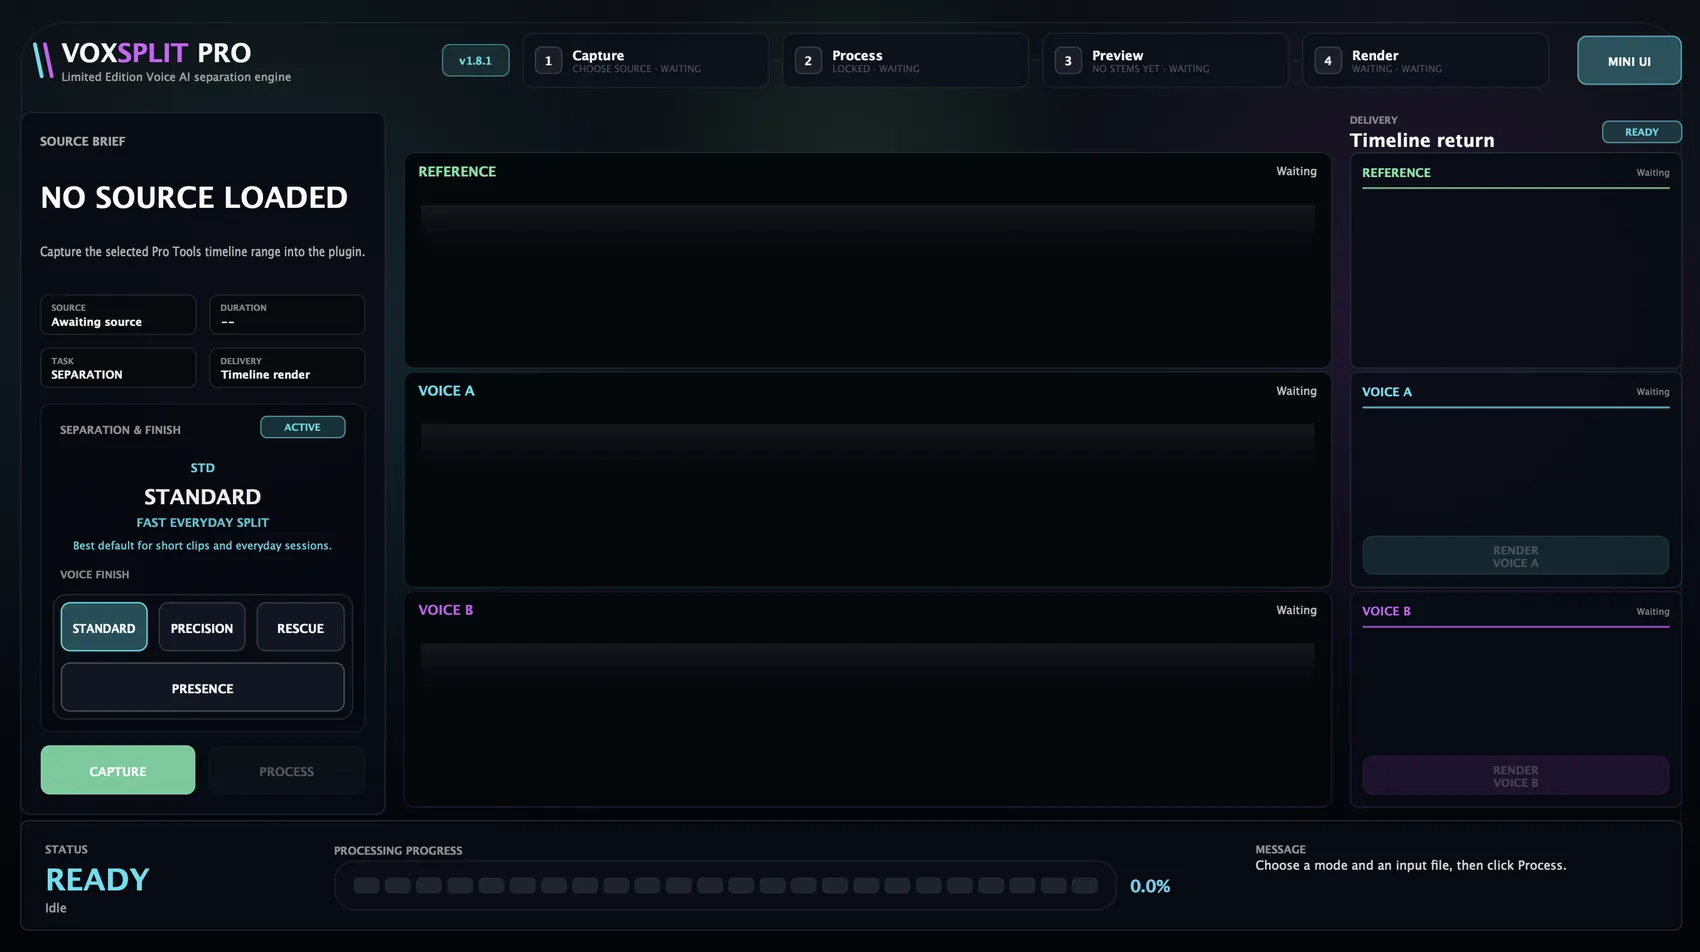Viewport: 1700px width, 952px height.
Task: Click the v1.8.1 version badge
Action: tap(475, 61)
